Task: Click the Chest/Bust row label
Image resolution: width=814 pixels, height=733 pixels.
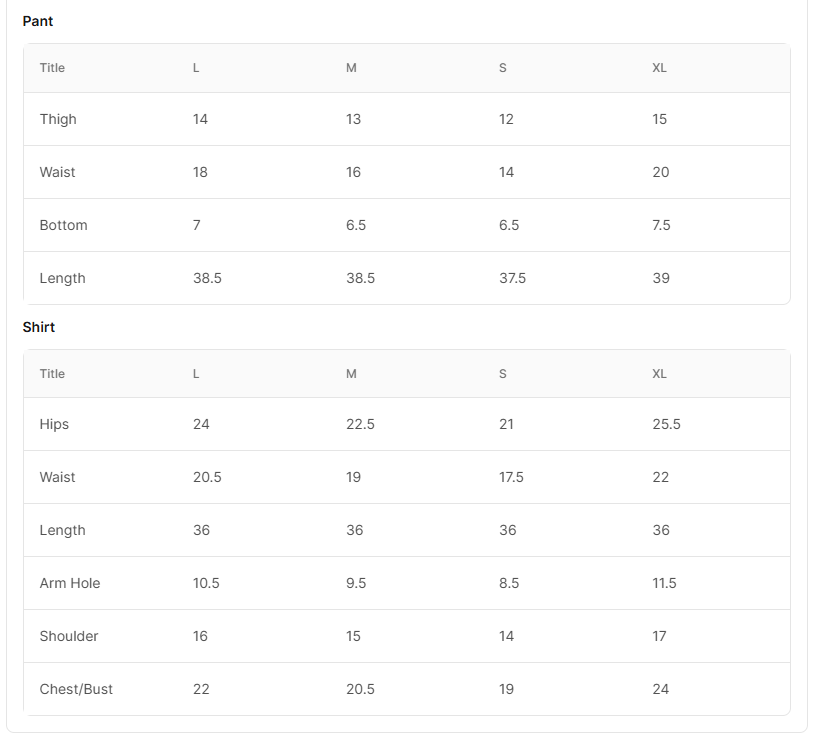Action: pos(76,689)
